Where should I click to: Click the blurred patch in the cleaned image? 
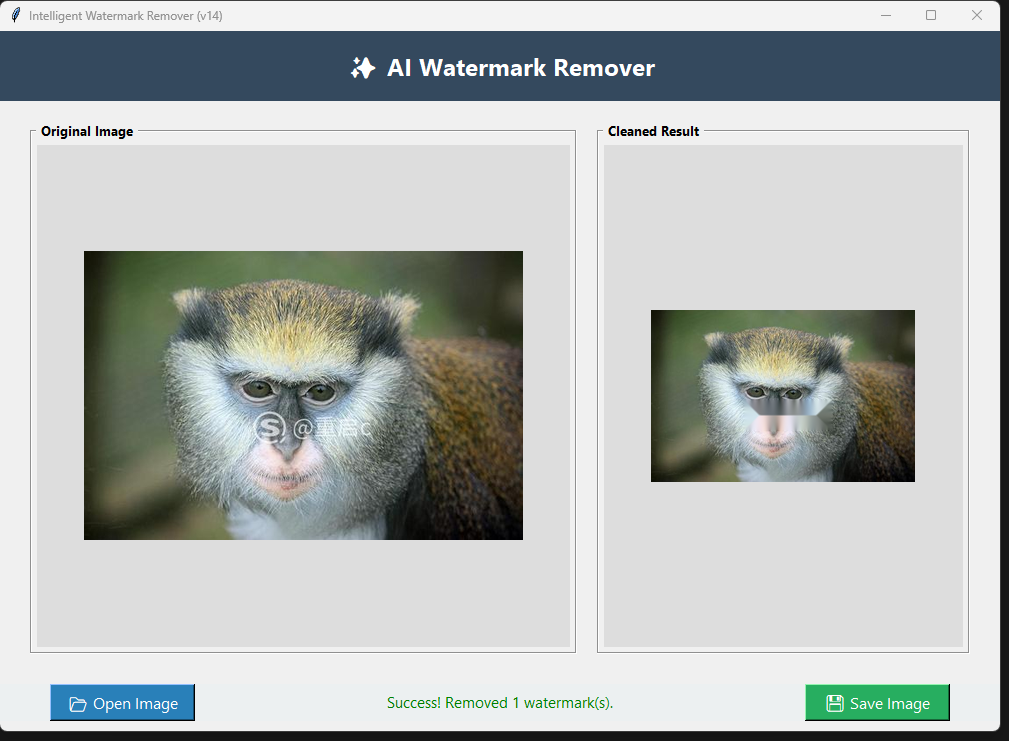[x=790, y=407]
